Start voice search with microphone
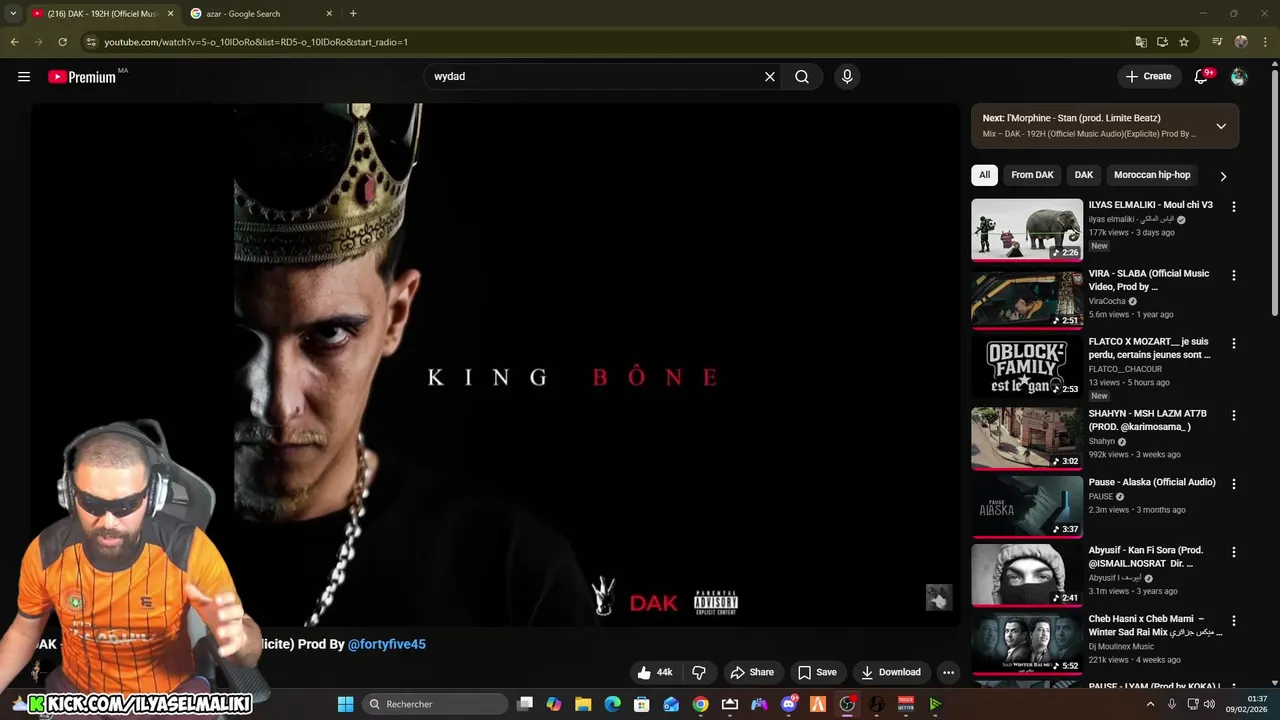 [x=847, y=76]
